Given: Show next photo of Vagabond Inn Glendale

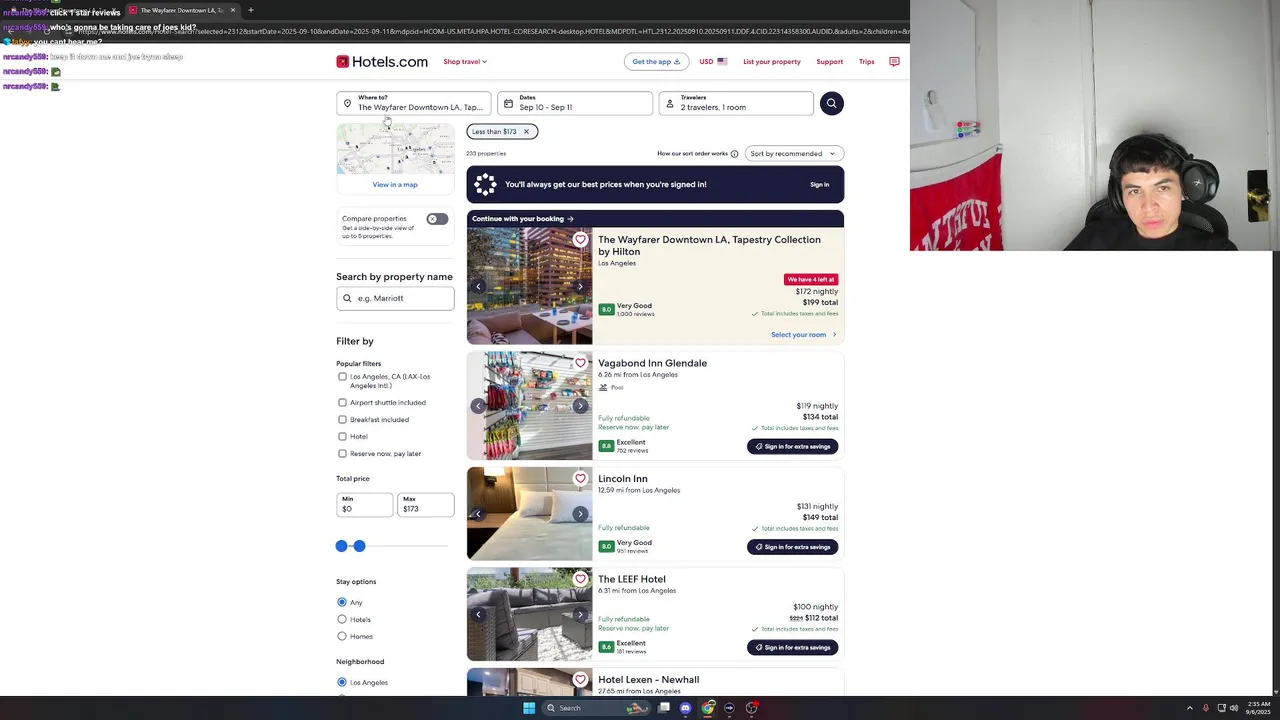Looking at the screenshot, I should [580, 406].
